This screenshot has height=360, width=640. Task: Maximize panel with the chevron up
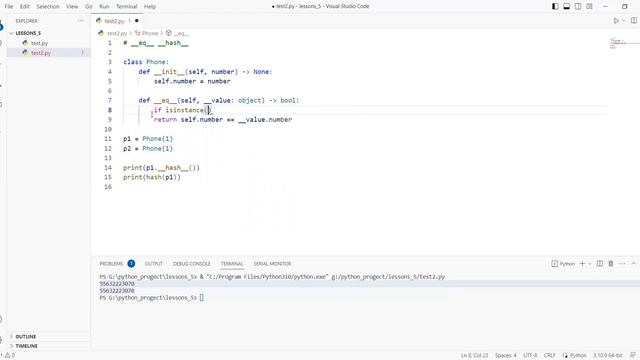pos(633,264)
